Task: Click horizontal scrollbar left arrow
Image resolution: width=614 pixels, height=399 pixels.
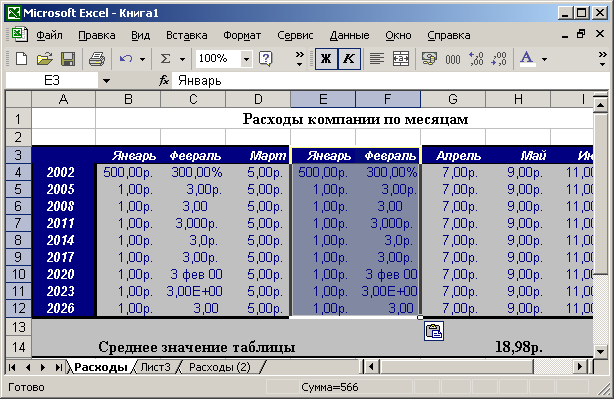Action: point(371,367)
